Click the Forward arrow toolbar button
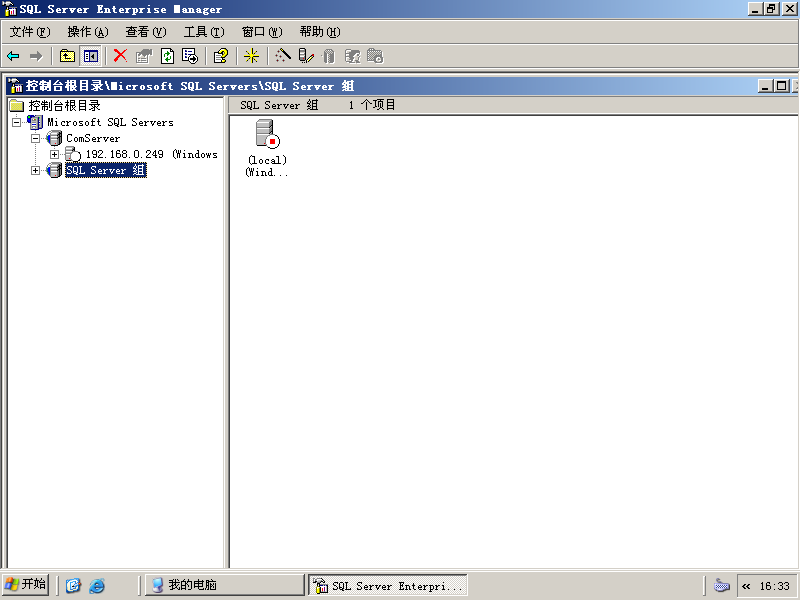The image size is (800, 600). pyautogui.click(x=36, y=56)
